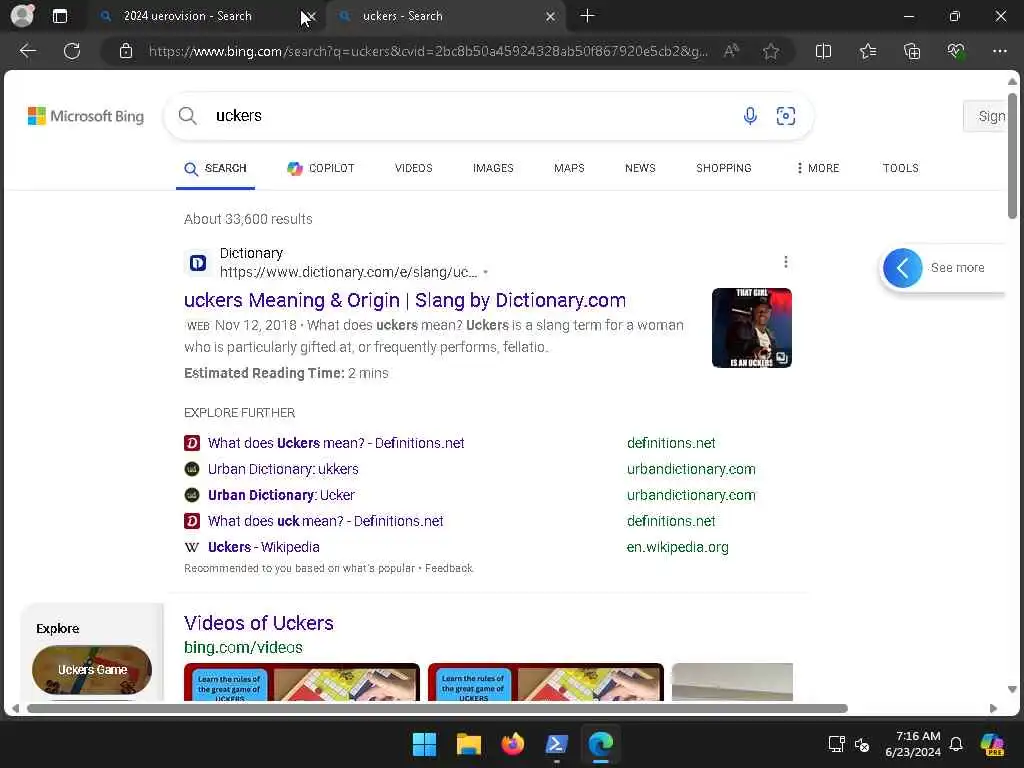Open Edge Settings and more menu
The height and width of the screenshot is (768, 1024).
coord(1000,51)
